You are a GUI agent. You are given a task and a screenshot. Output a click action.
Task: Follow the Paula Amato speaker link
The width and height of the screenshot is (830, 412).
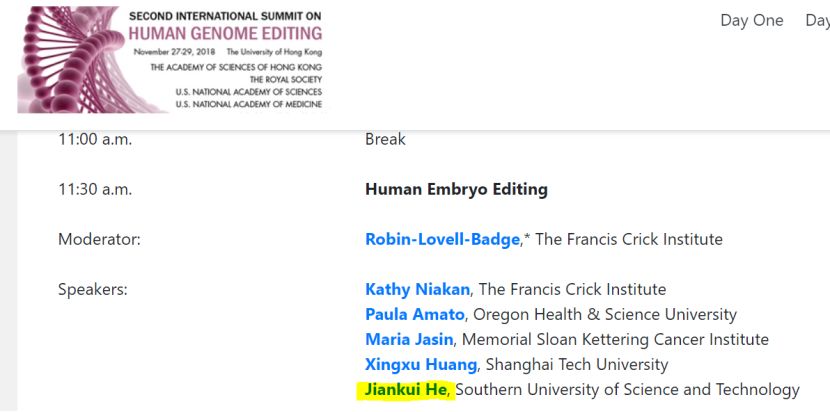414,315
